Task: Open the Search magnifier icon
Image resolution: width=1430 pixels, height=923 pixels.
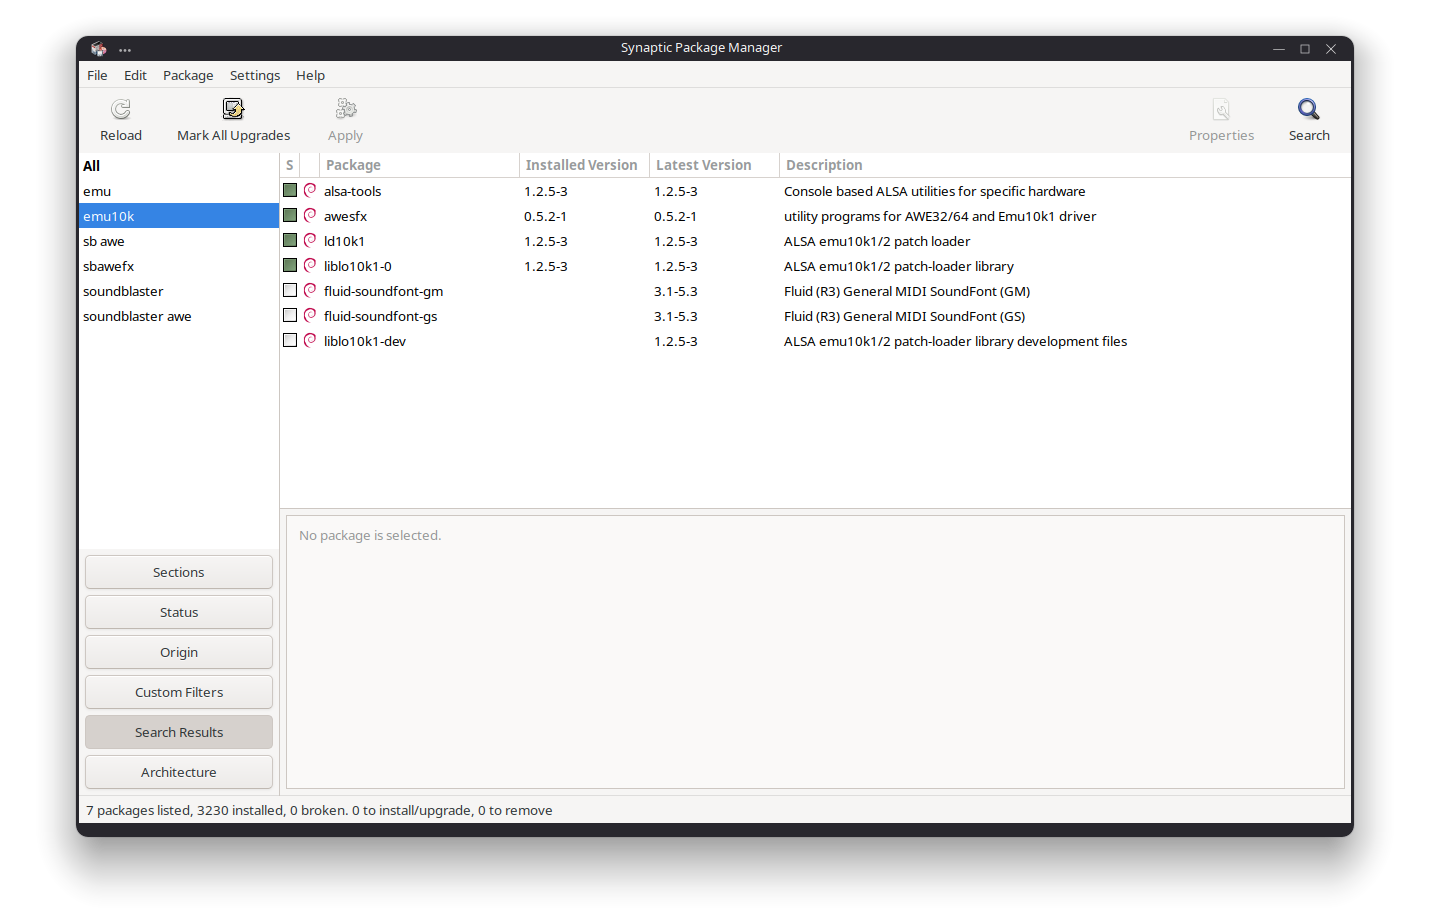Action: click(1309, 109)
